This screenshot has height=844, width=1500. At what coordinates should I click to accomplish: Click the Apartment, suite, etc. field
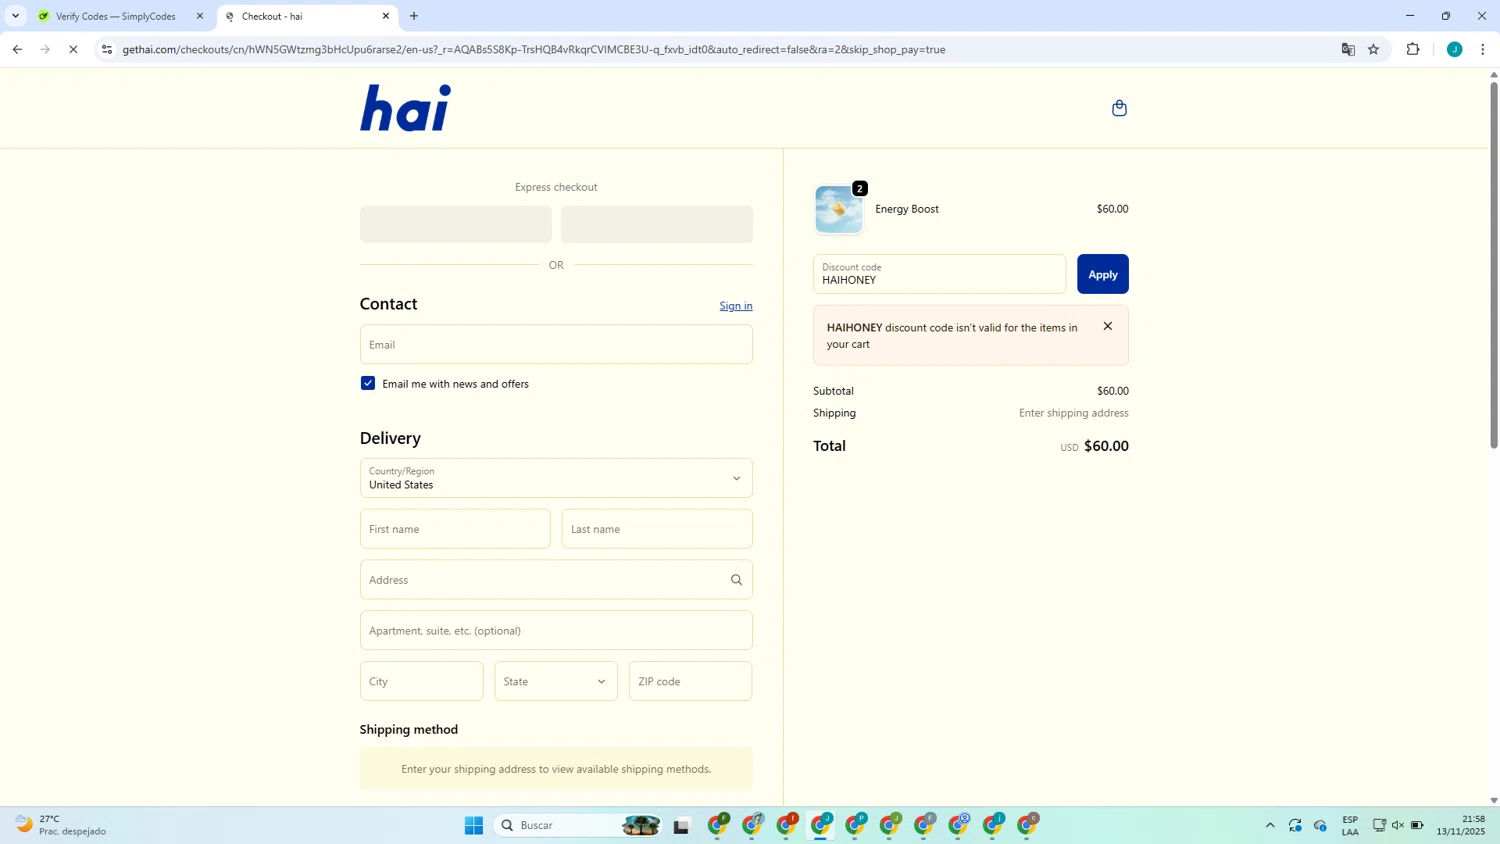point(556,631)
